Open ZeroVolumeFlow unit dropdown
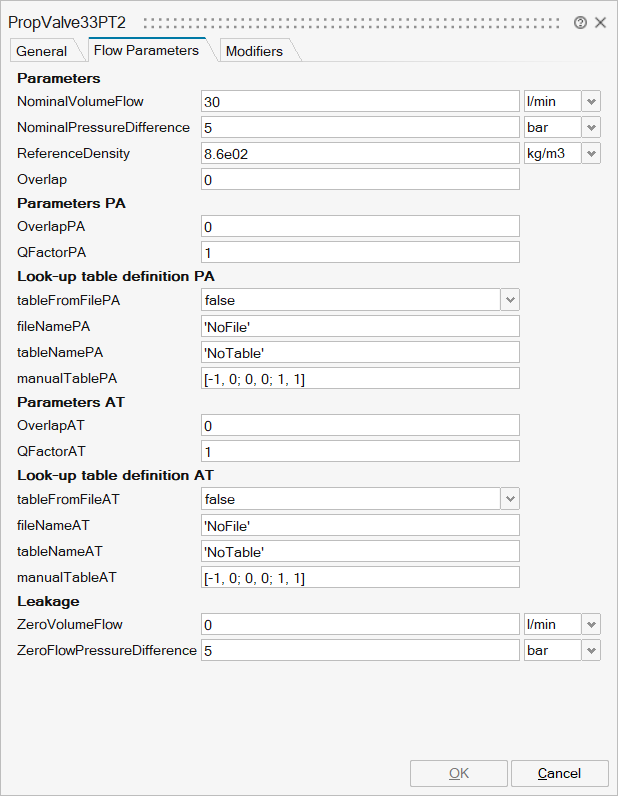The width and height of the screenshot is (618, 796). pyautogui.click(x=591, y=624)
